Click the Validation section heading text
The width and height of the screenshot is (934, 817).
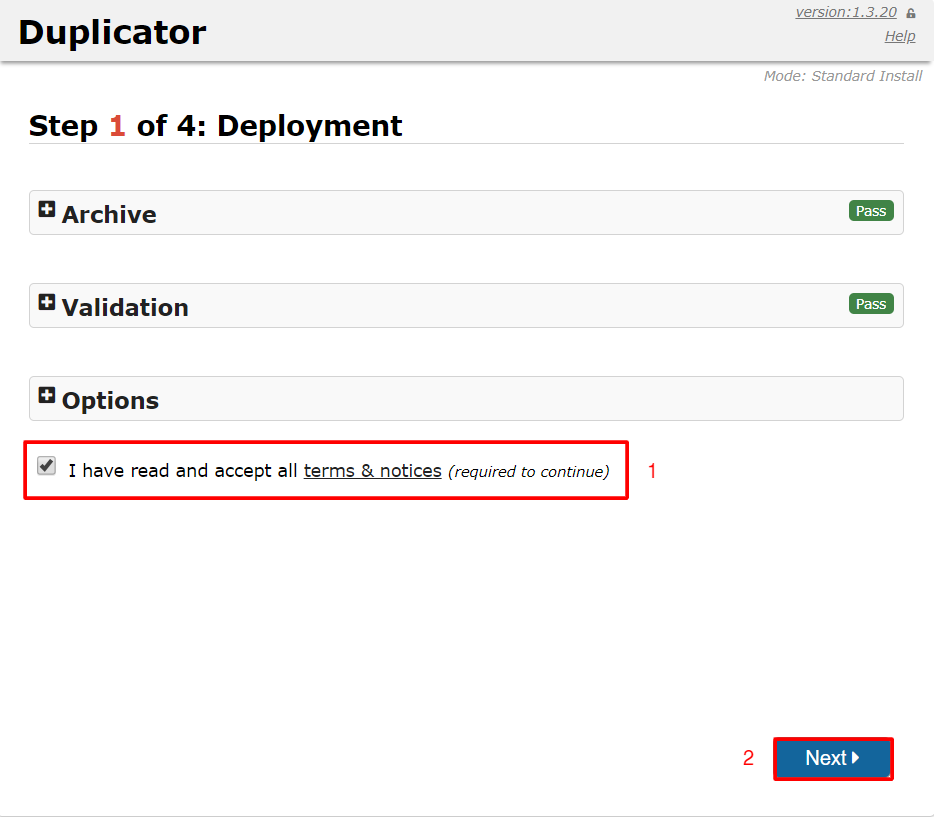click(125, 307)
